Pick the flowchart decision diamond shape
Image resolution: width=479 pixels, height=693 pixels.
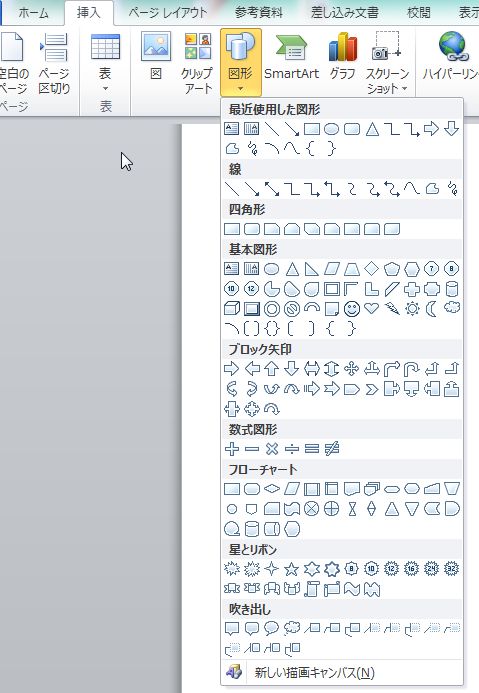(x=272, y=489)
